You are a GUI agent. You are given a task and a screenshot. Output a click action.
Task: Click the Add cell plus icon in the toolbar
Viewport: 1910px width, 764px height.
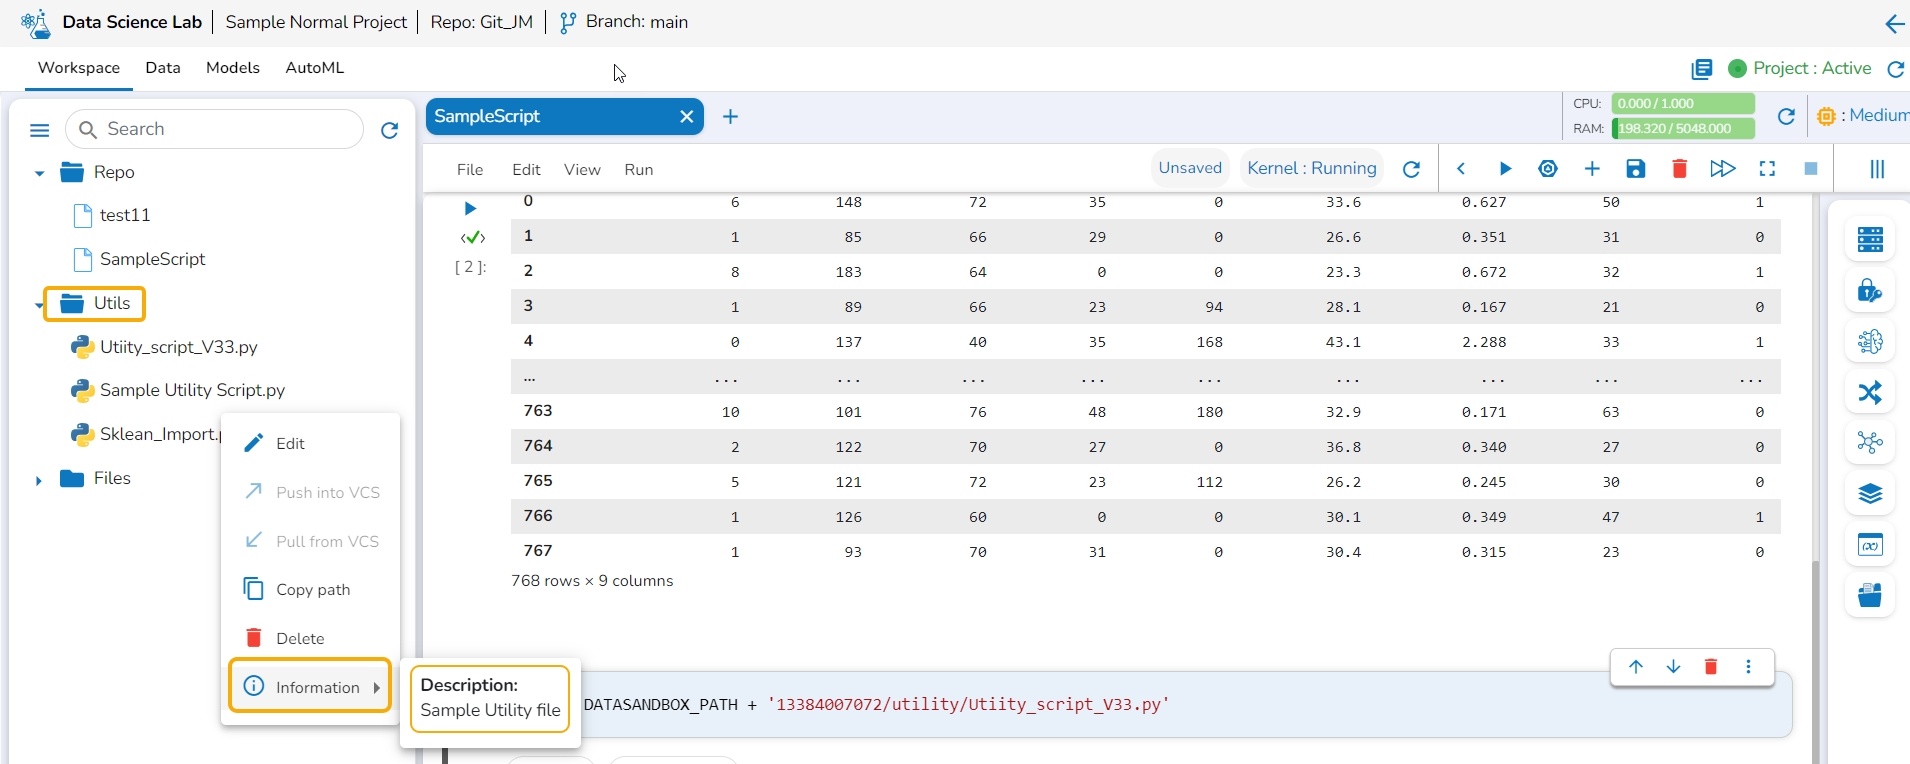coord(1592,169)
